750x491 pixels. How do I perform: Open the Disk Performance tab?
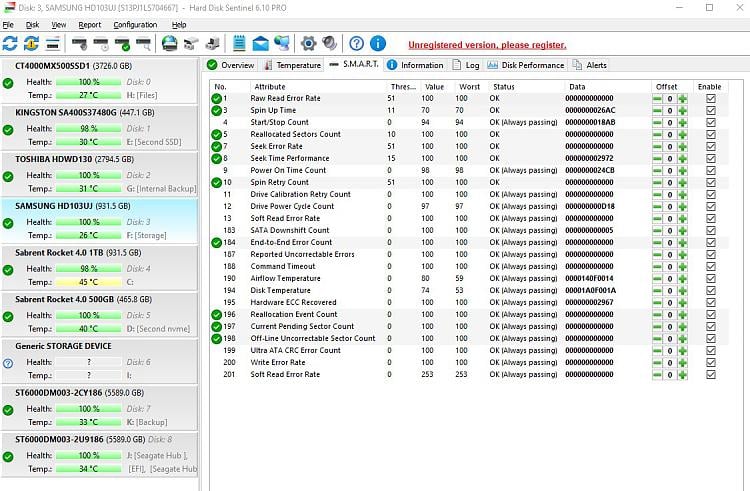(x=526, y=65)
